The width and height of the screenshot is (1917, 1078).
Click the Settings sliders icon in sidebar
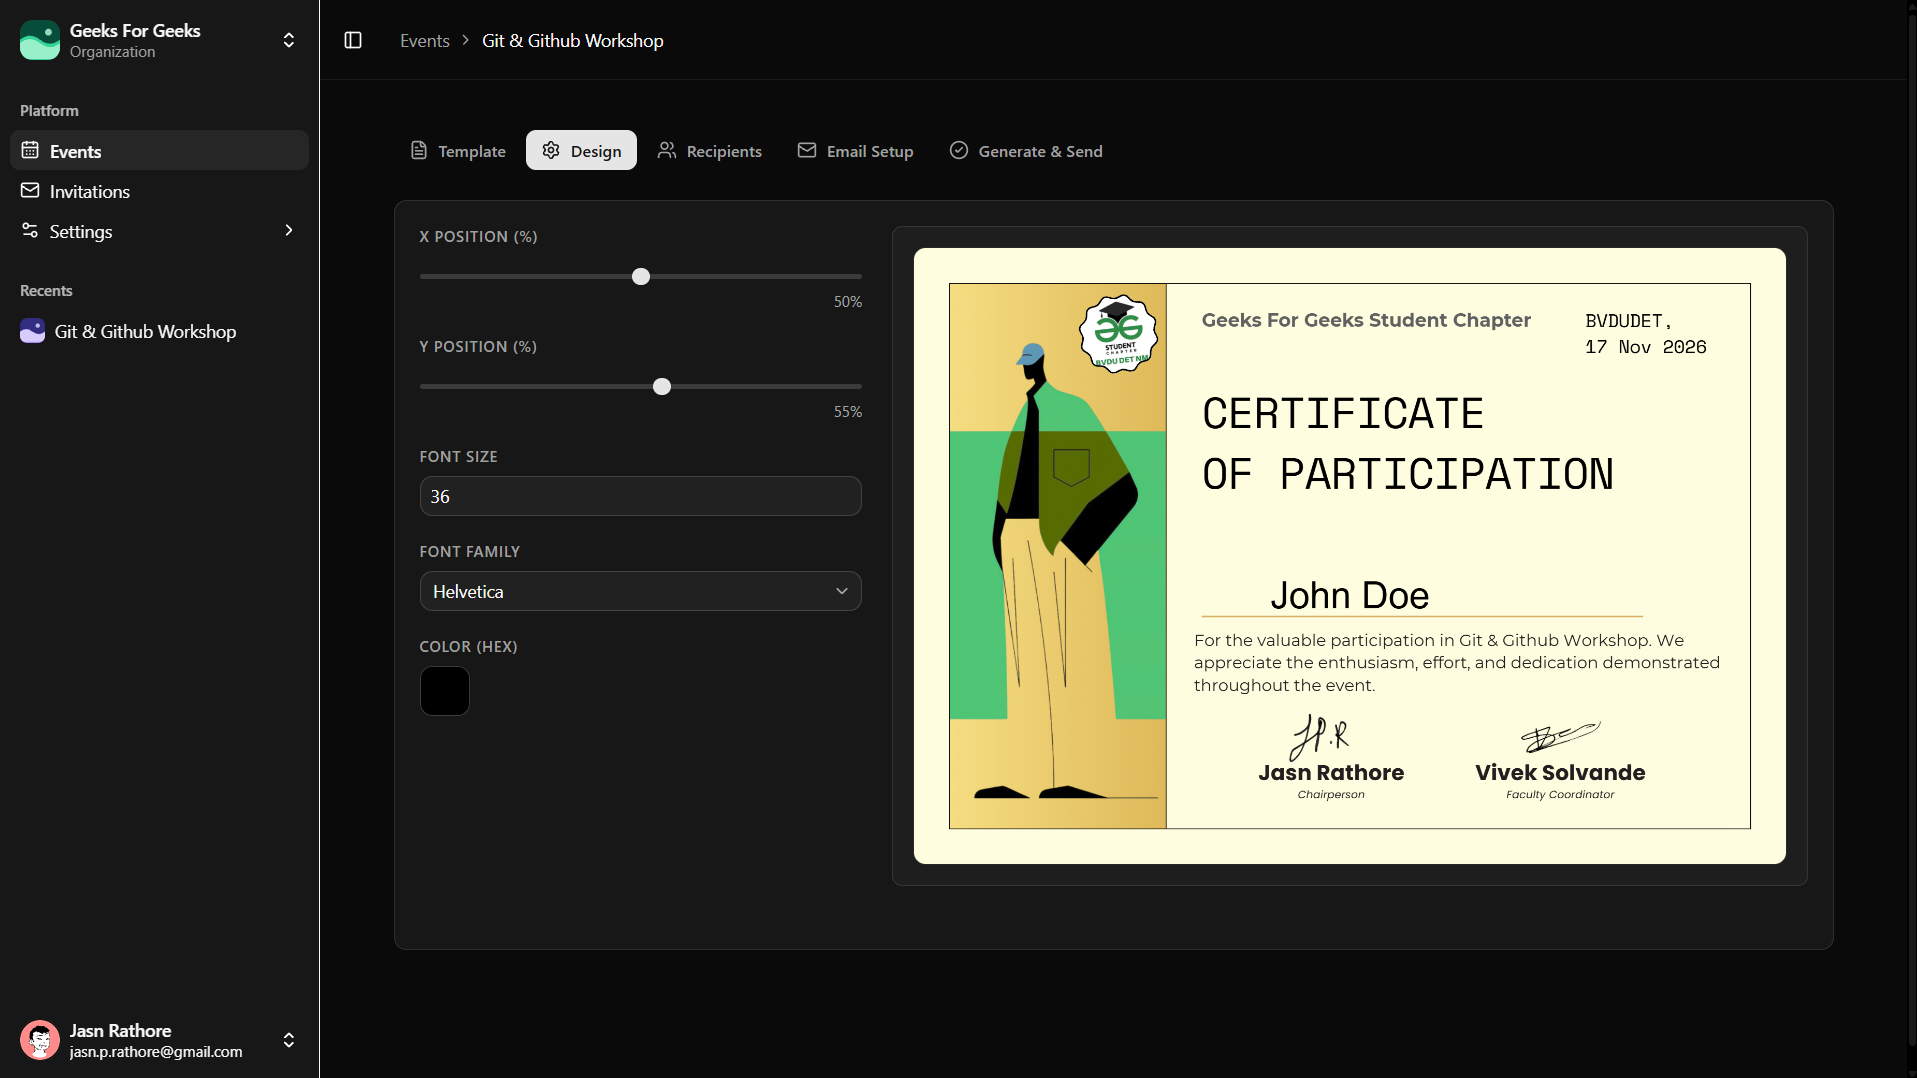pyautogui.click(x=30, y=230)
